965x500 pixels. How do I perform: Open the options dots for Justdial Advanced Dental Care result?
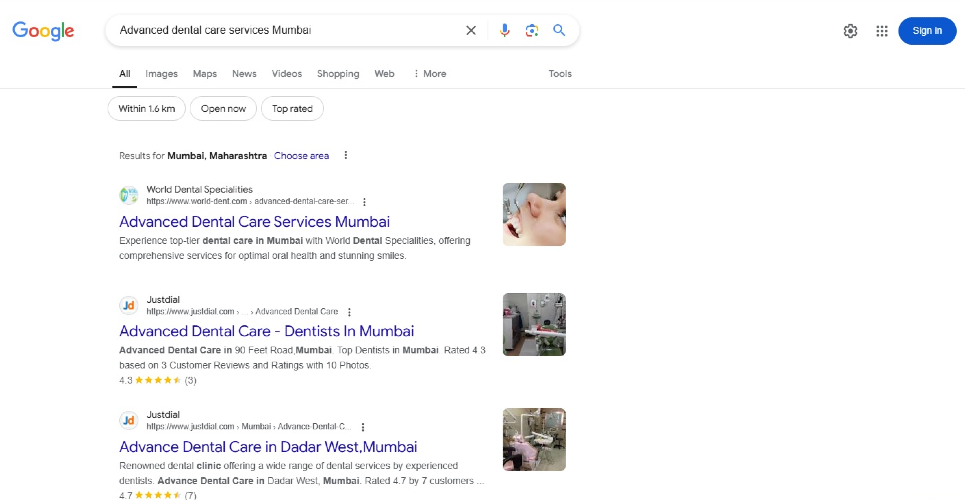(350, 312)
